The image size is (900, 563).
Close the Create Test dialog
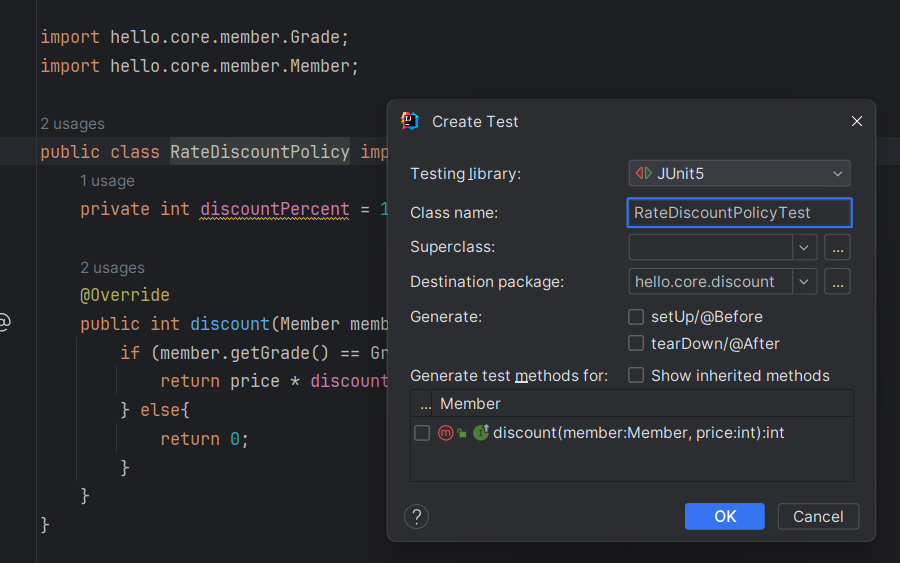(x=856, y=121)
